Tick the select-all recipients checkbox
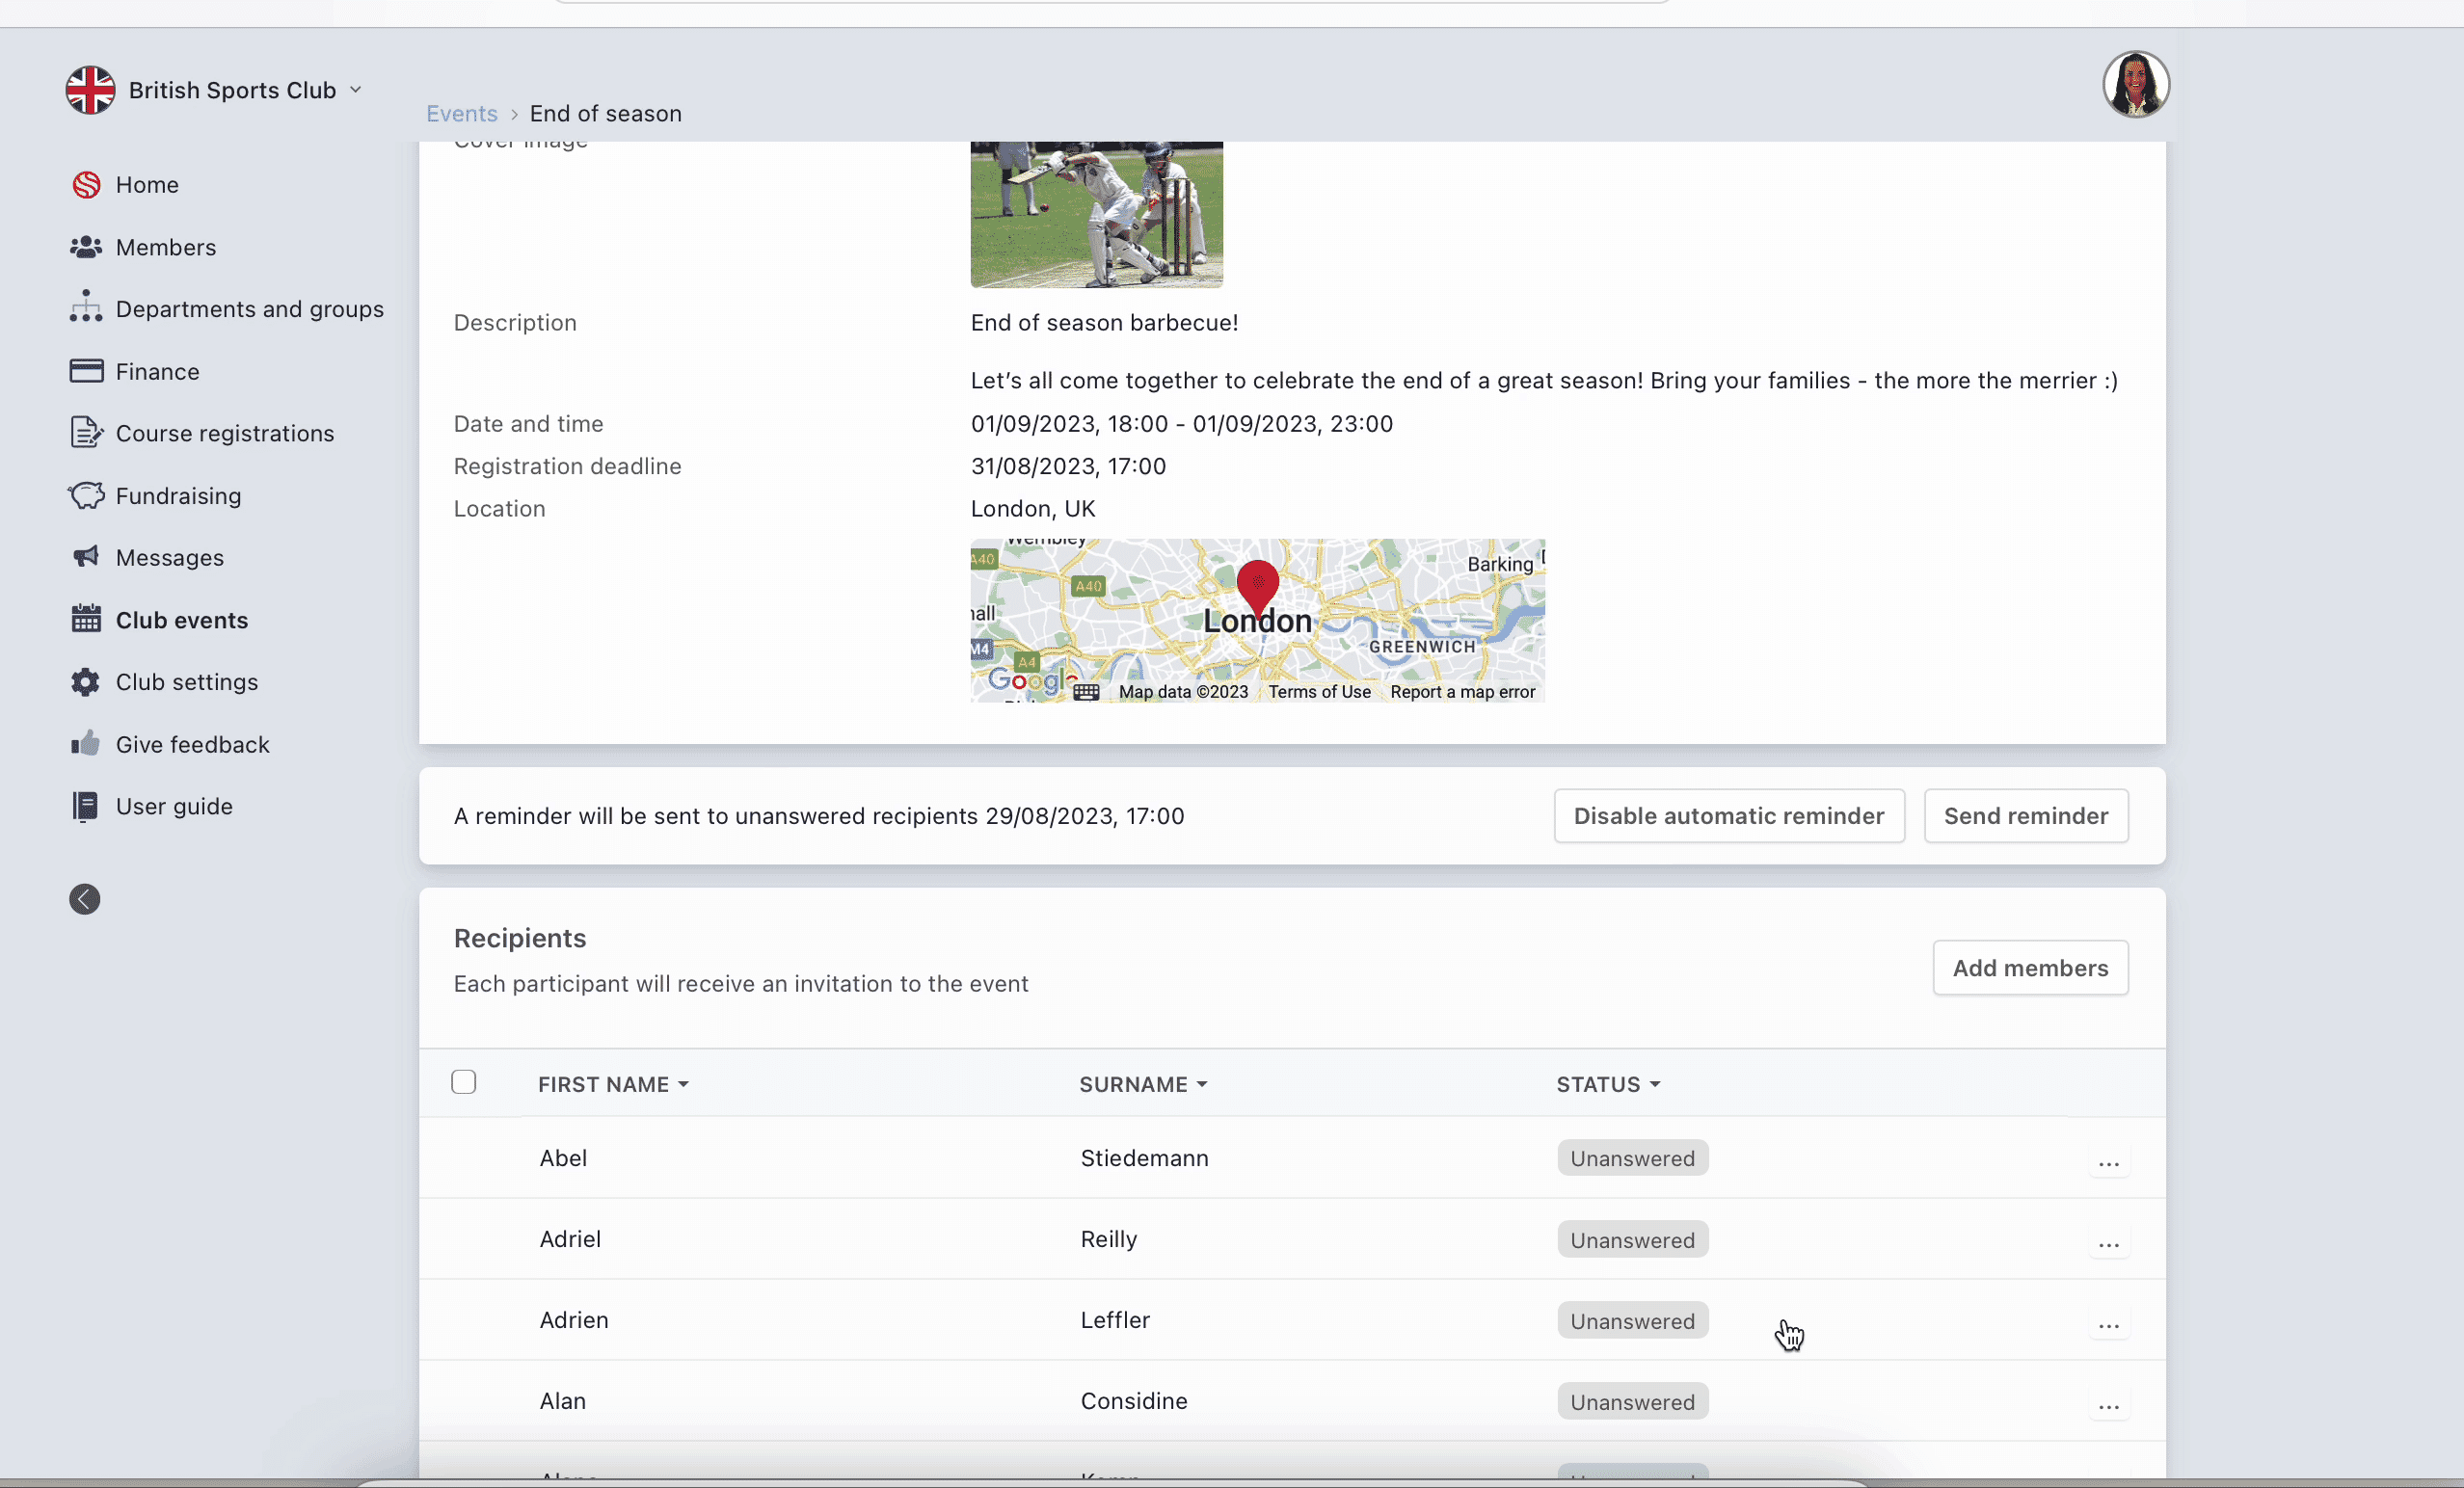Image resolution: width=2464 pixels, height=1488 pixels. tap(463, 1082)
